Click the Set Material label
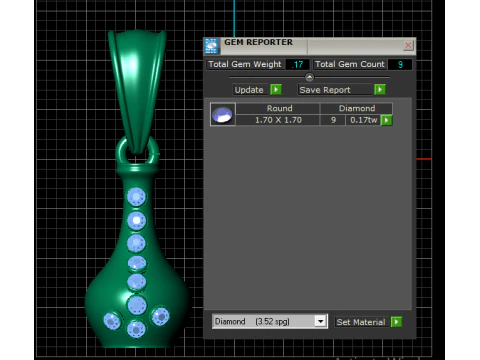The width and height of the screenshot is (480, 360). 361,322
